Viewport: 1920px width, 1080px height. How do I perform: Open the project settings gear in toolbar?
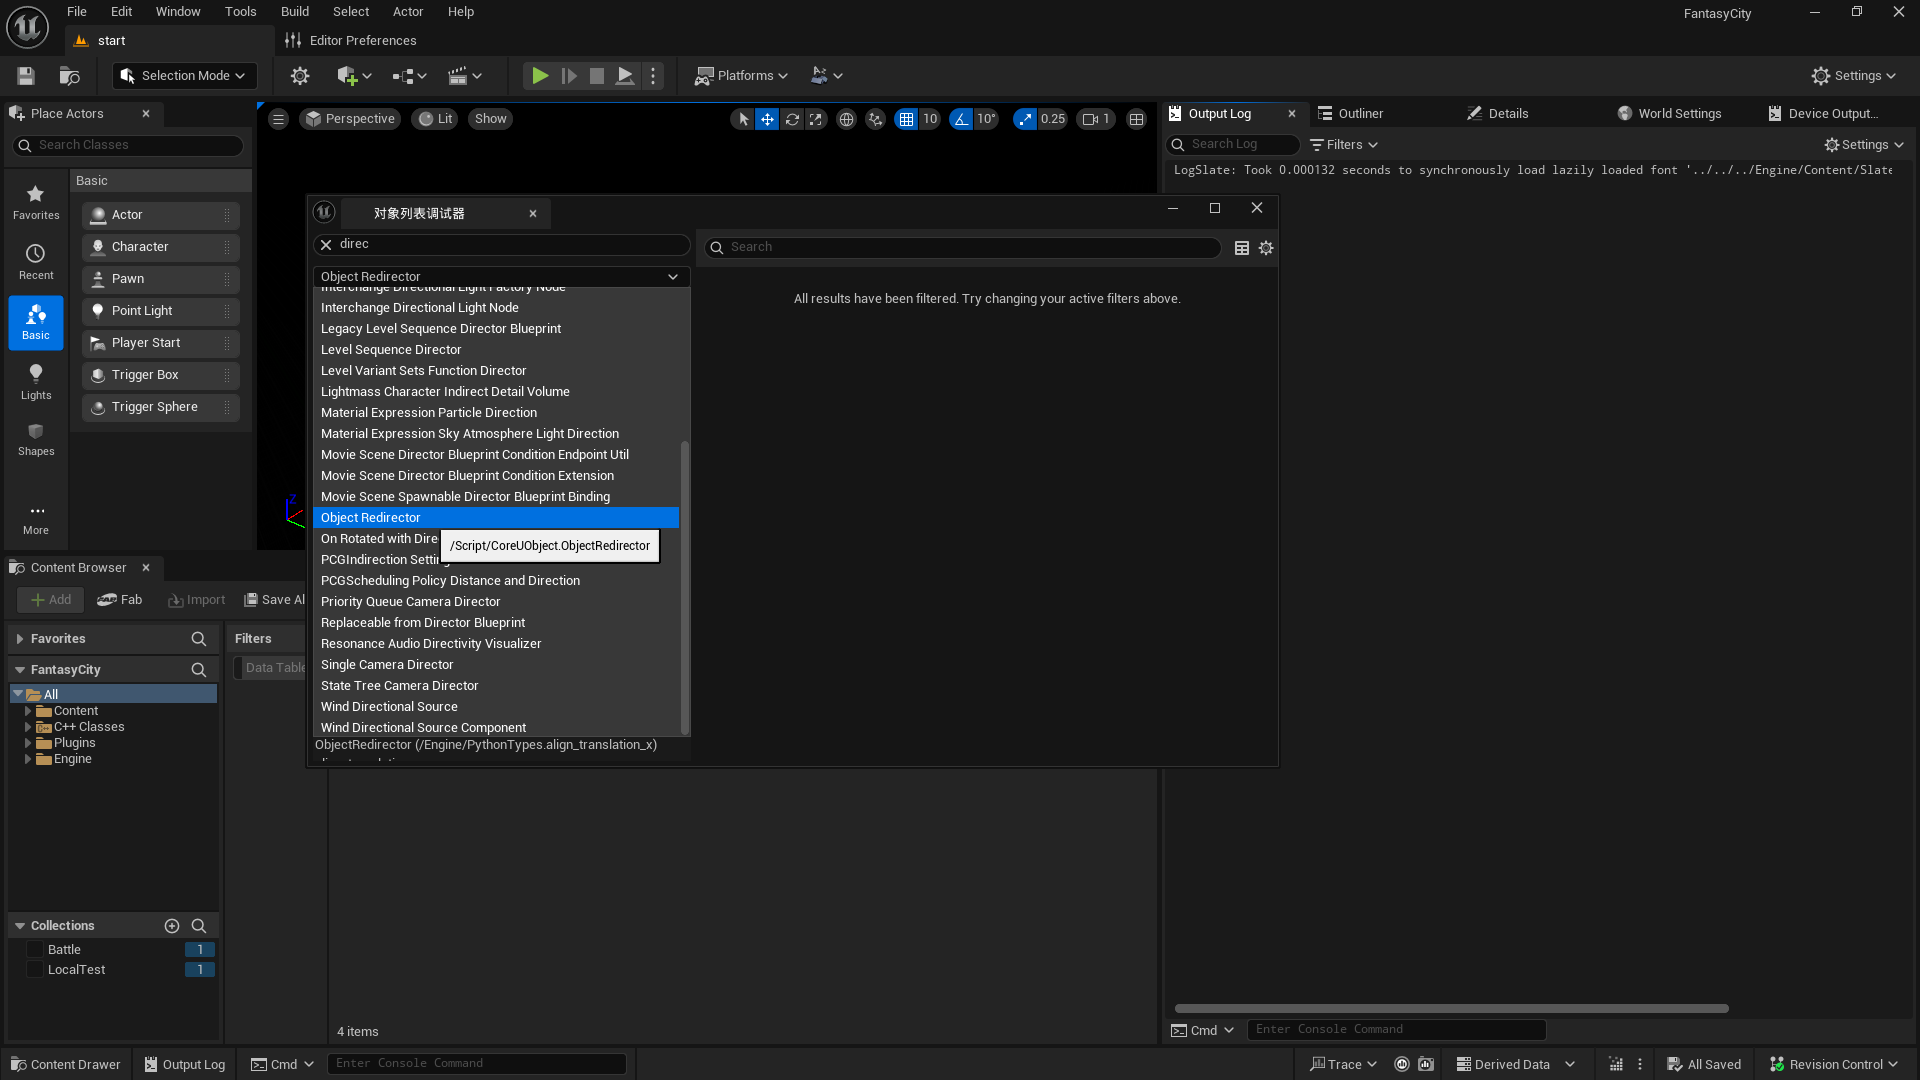click(300, 76)
